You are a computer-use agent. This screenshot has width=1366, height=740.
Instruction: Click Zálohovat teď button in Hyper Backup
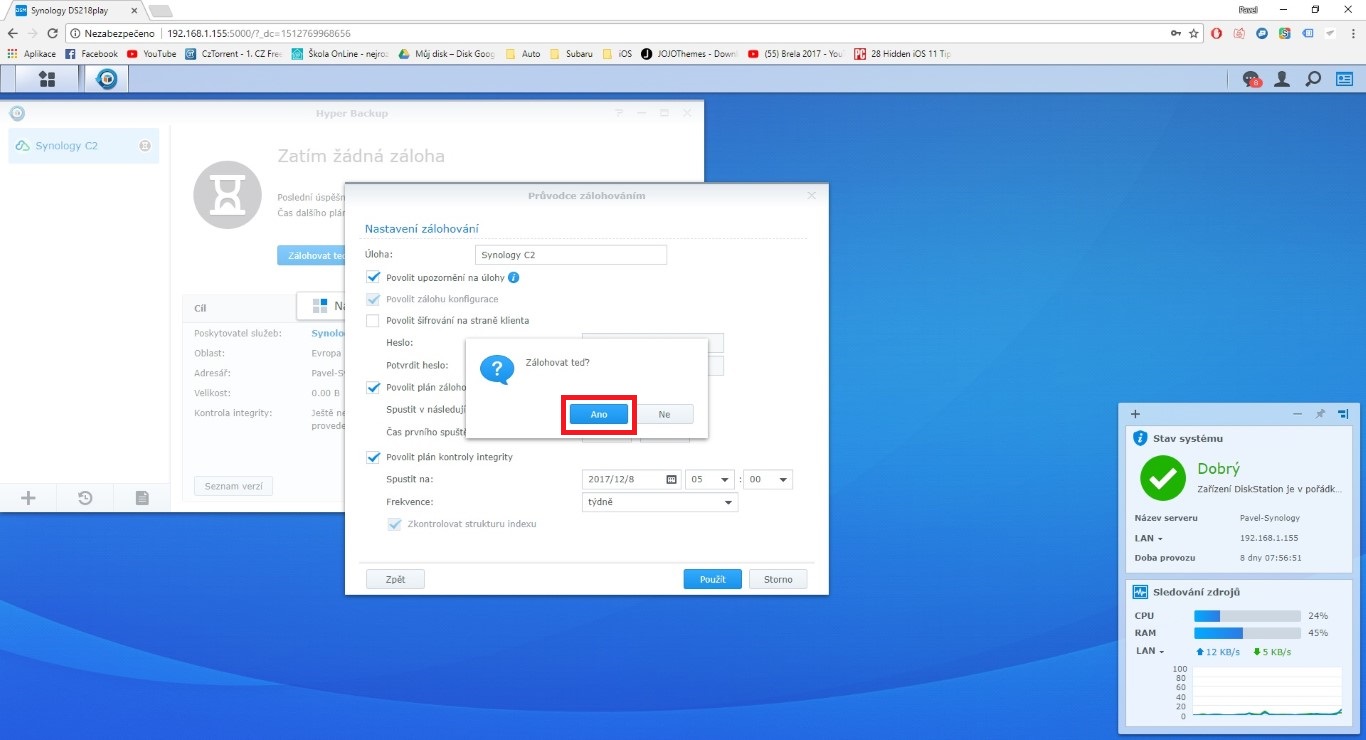(x=312, y=256)
